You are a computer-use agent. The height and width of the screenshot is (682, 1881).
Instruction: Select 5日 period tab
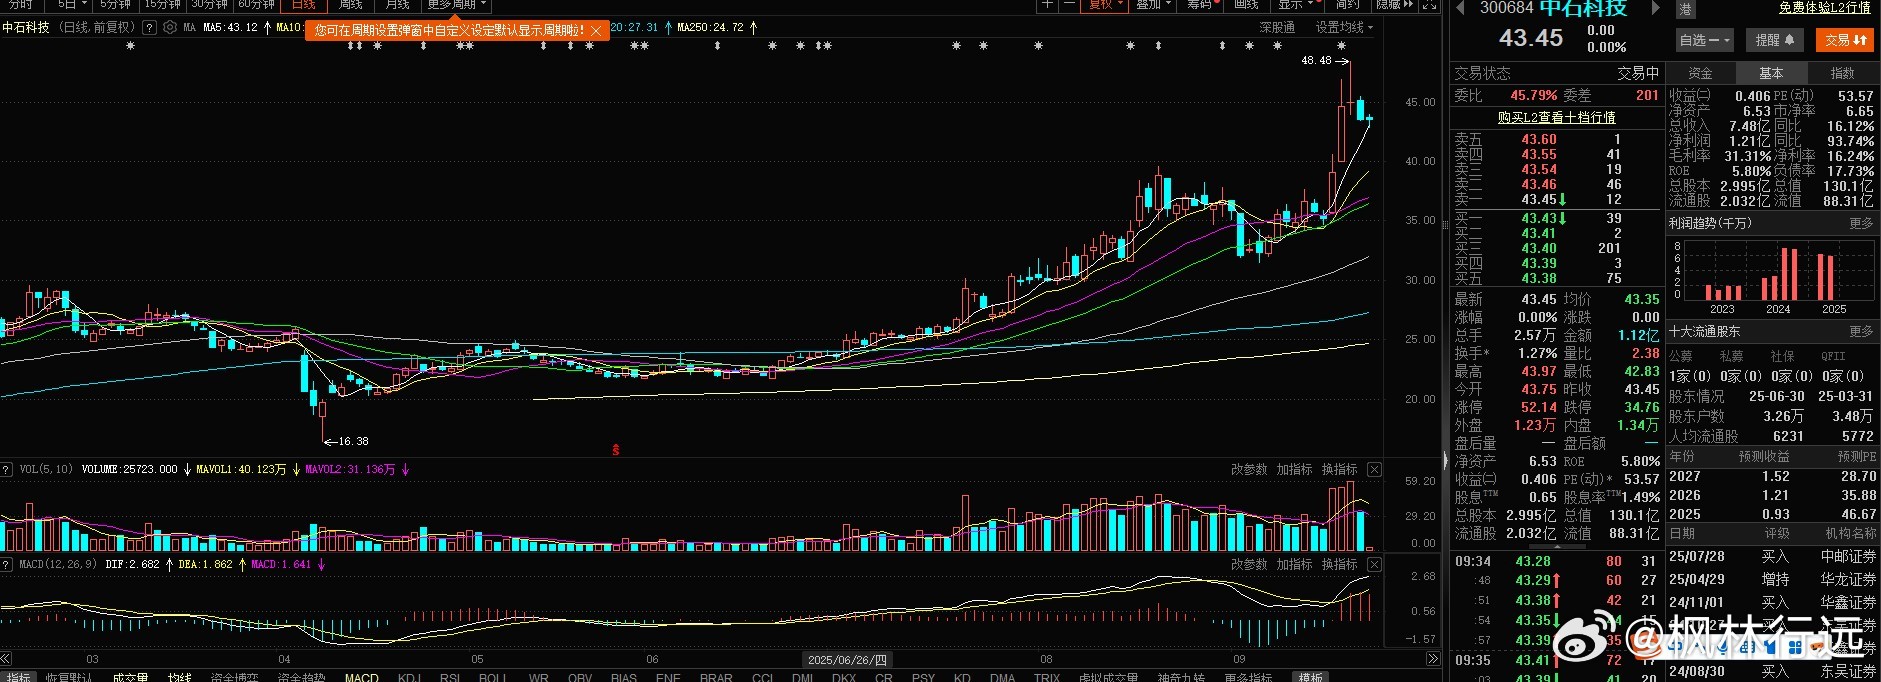pos(70,5)
